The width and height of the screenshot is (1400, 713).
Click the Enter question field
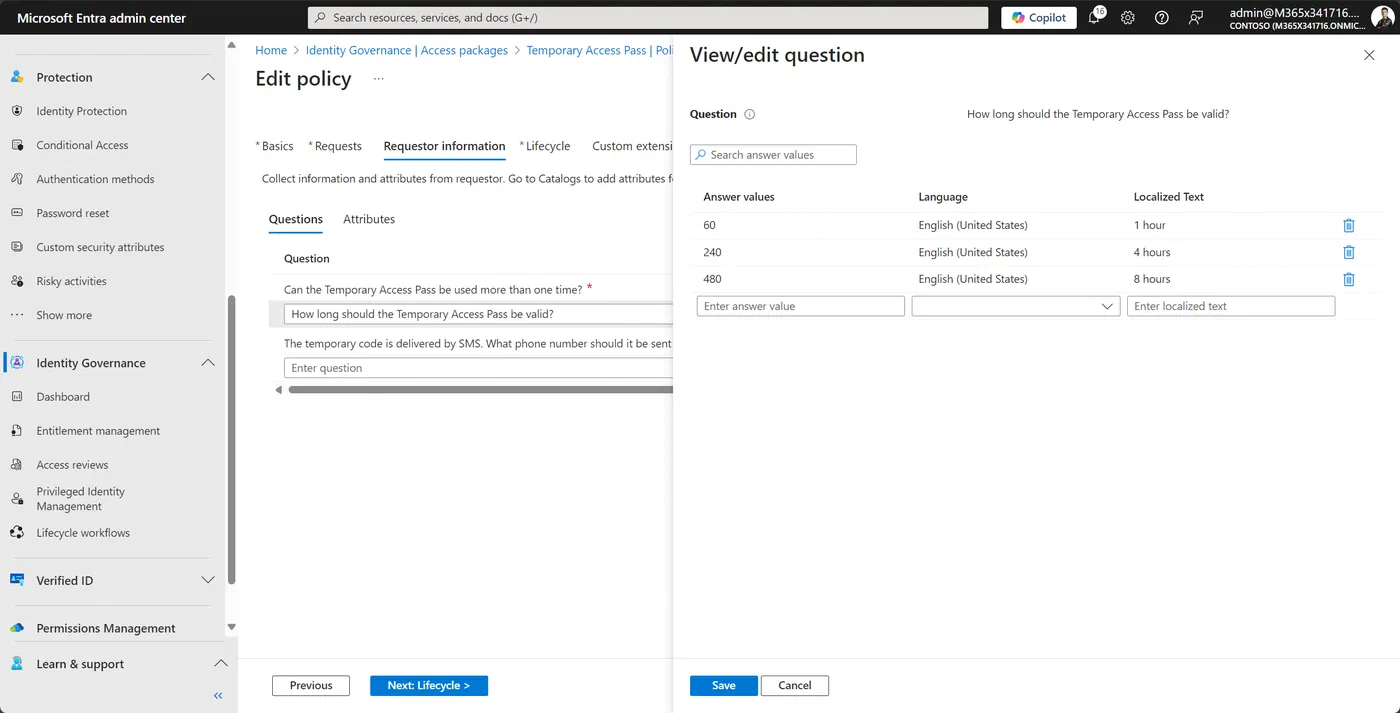[478, 368]
